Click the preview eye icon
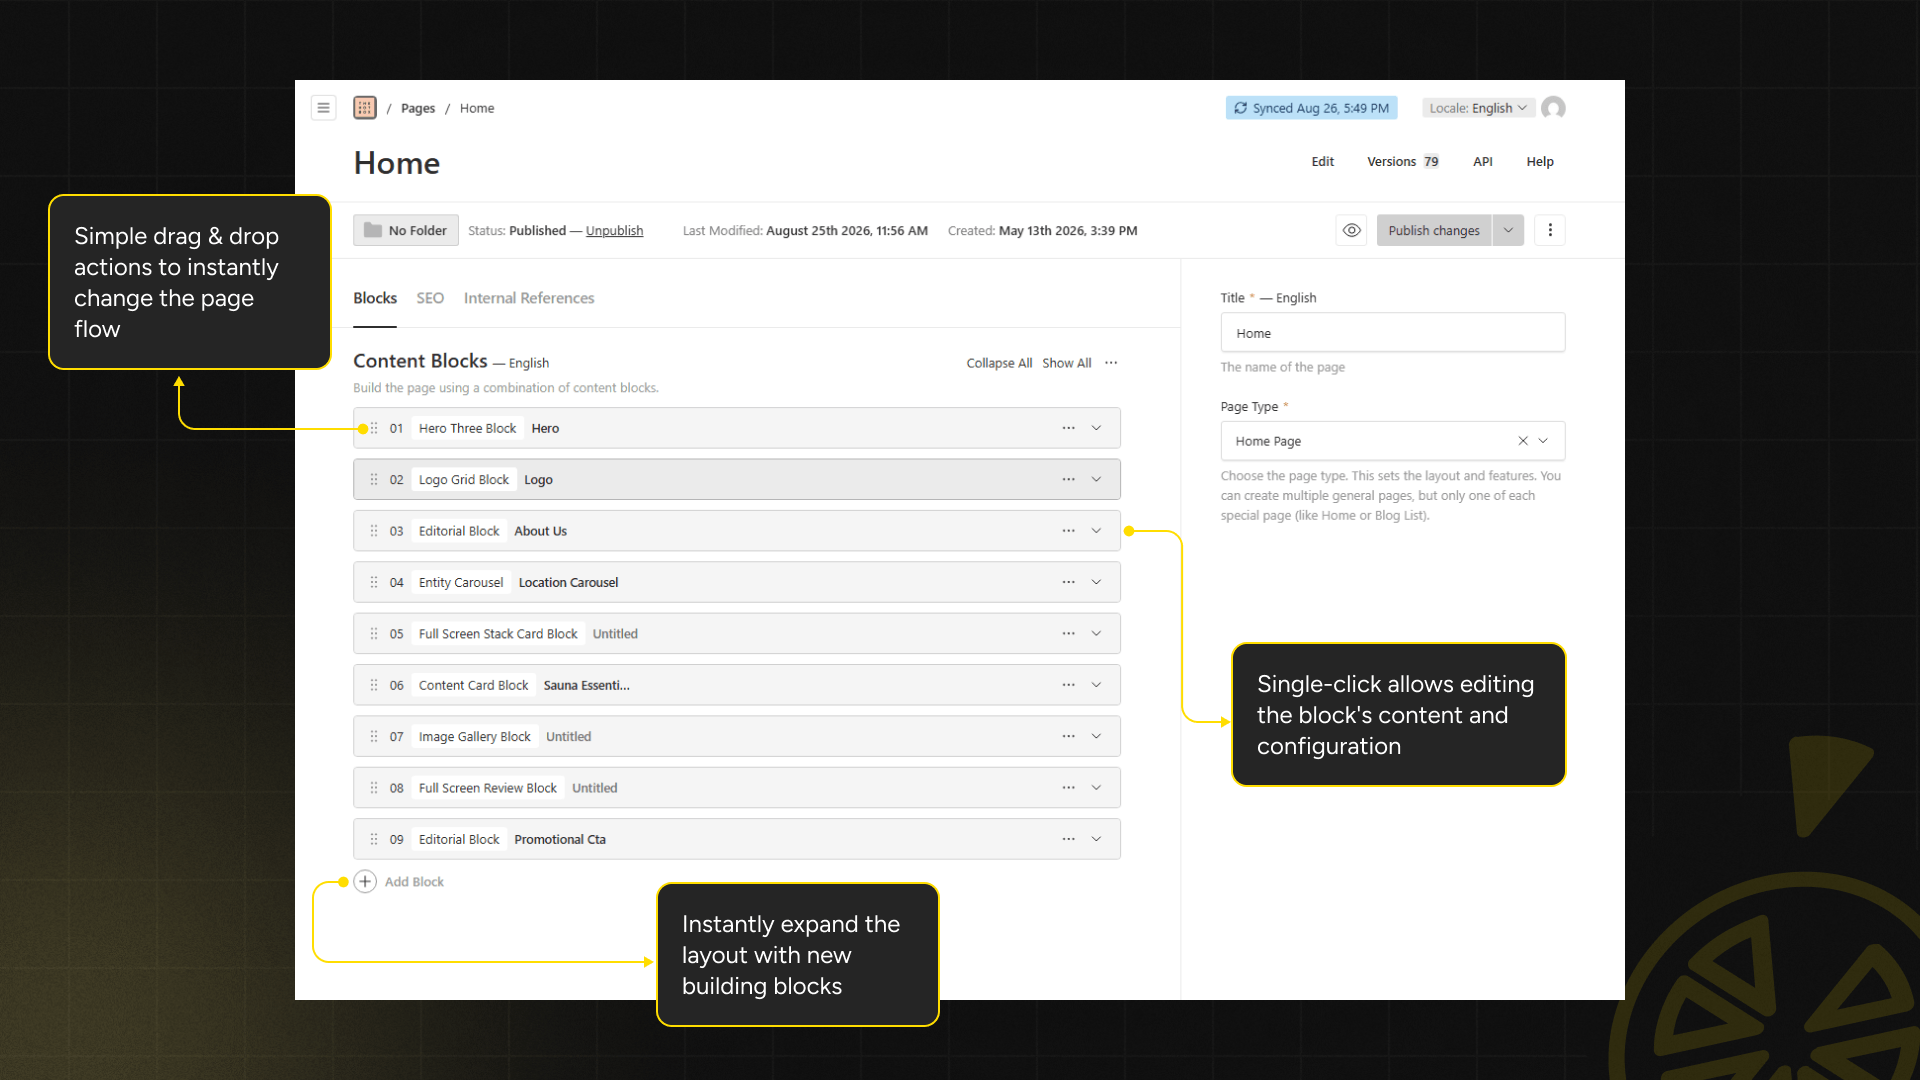The image size is (1920, 1080). [x=1351, y=230]
